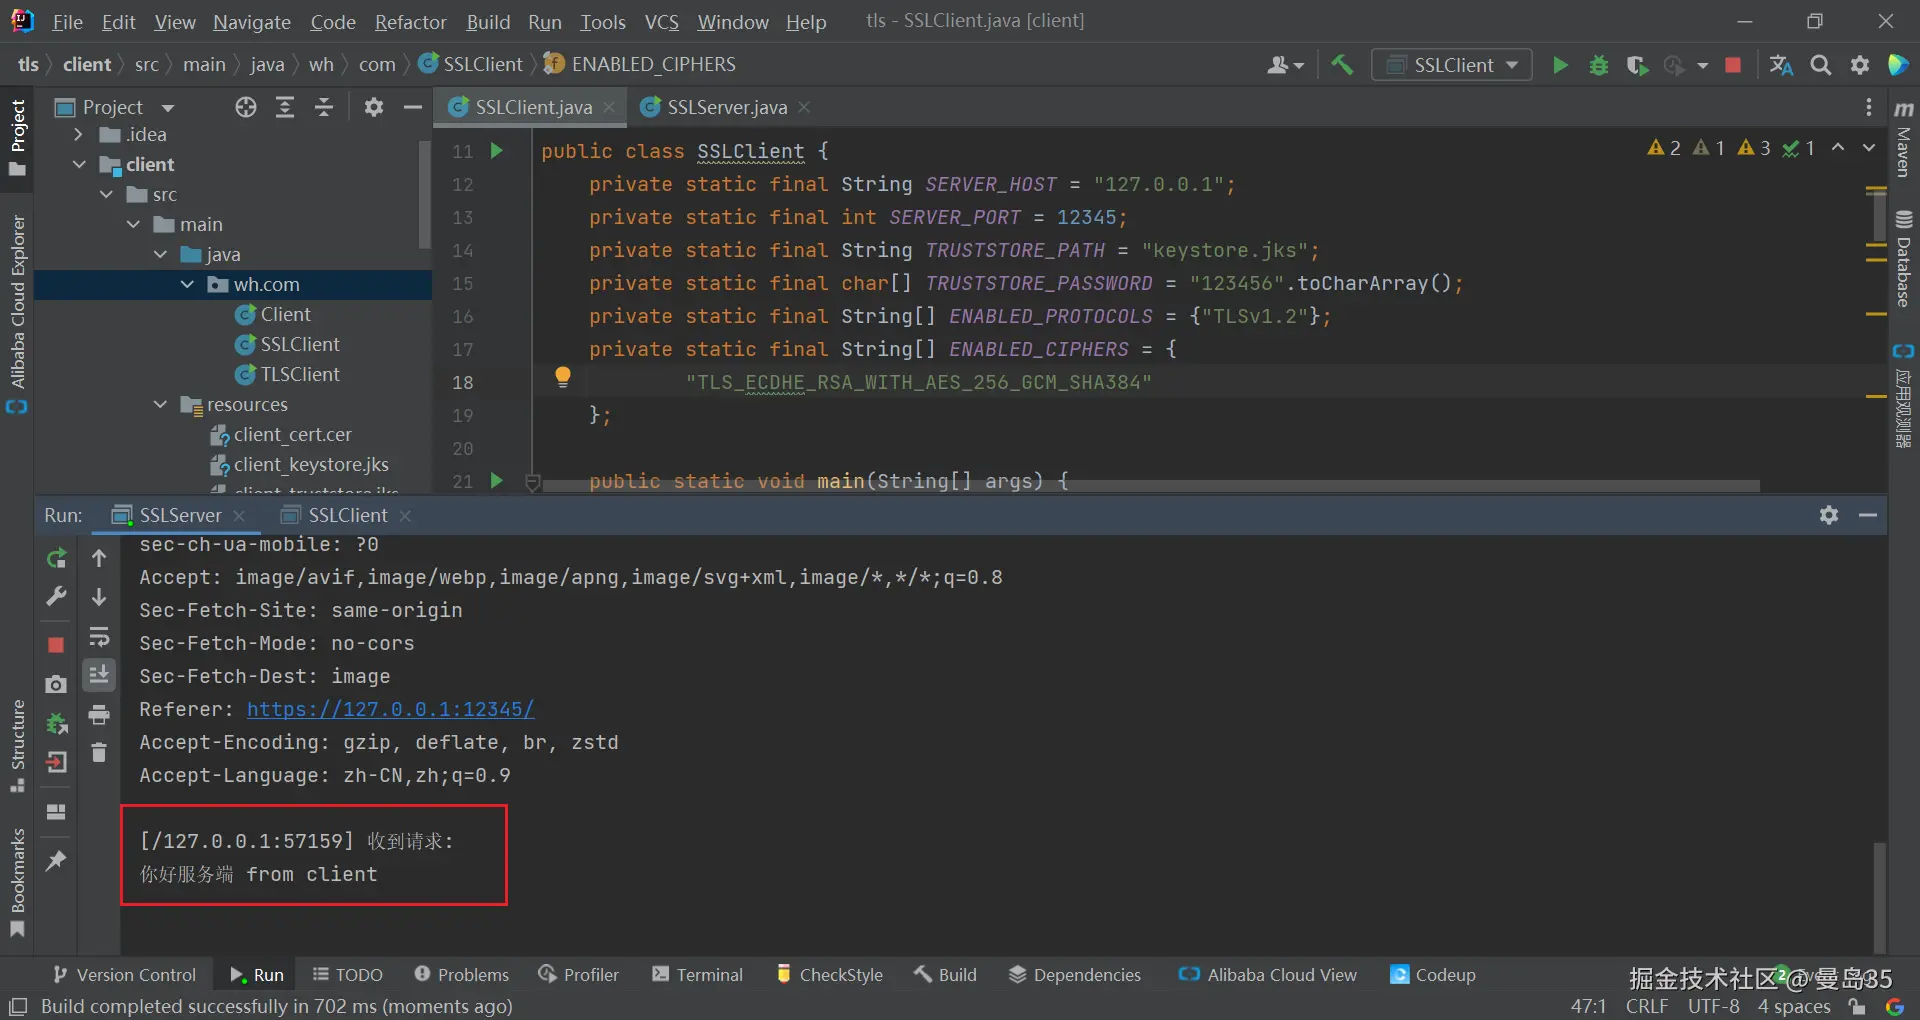Toggle read-only lock icon in status bar
The height and width of the screenshot is (1020, 1920).
(1857, 1006)
